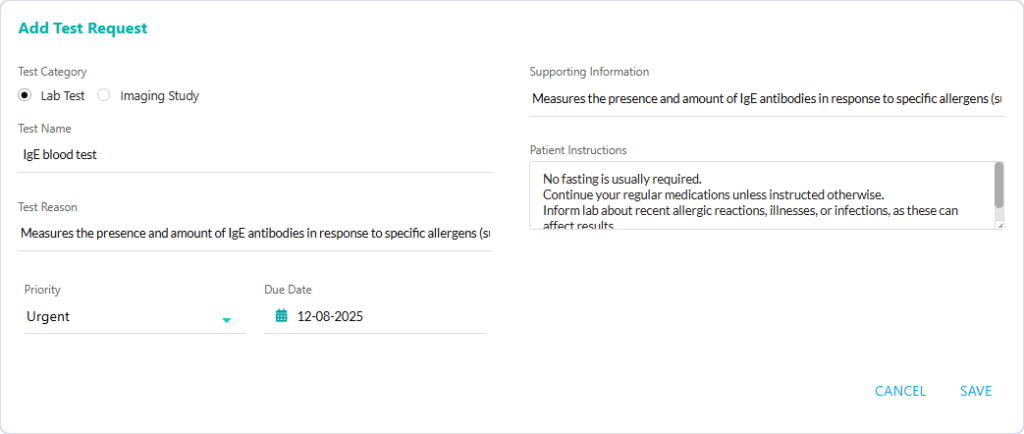The image size is (1024, 434).
Task: Click into the Test Reason field
Action: (x=255, y=233)
